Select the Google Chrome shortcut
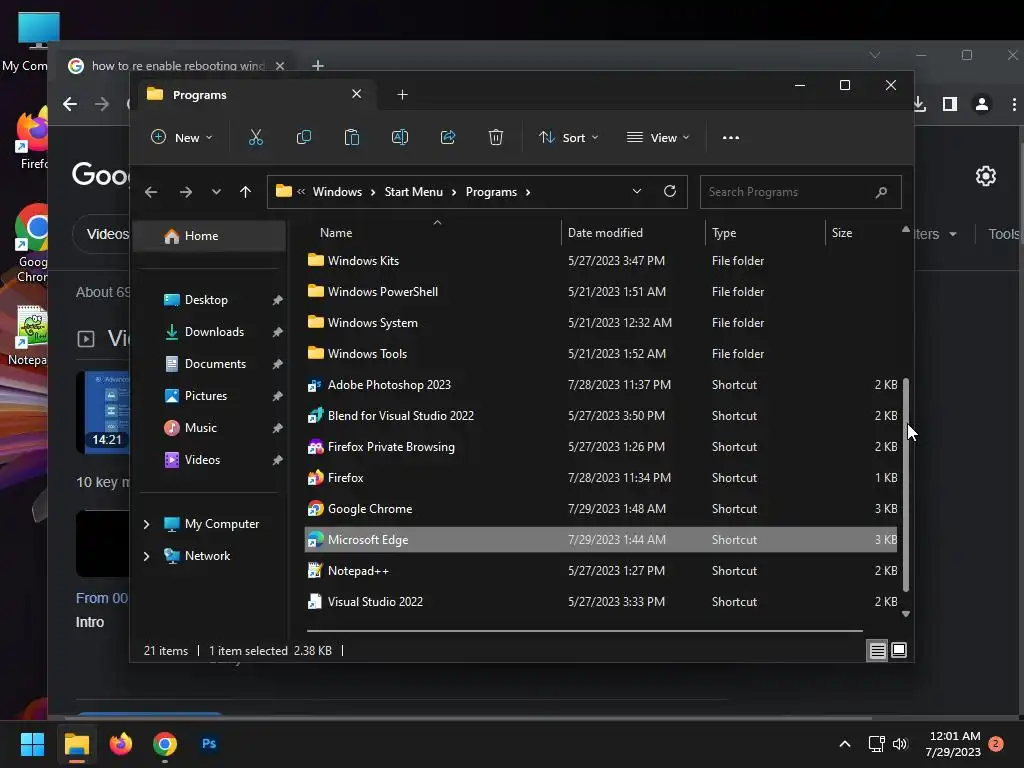 point(601,509)
